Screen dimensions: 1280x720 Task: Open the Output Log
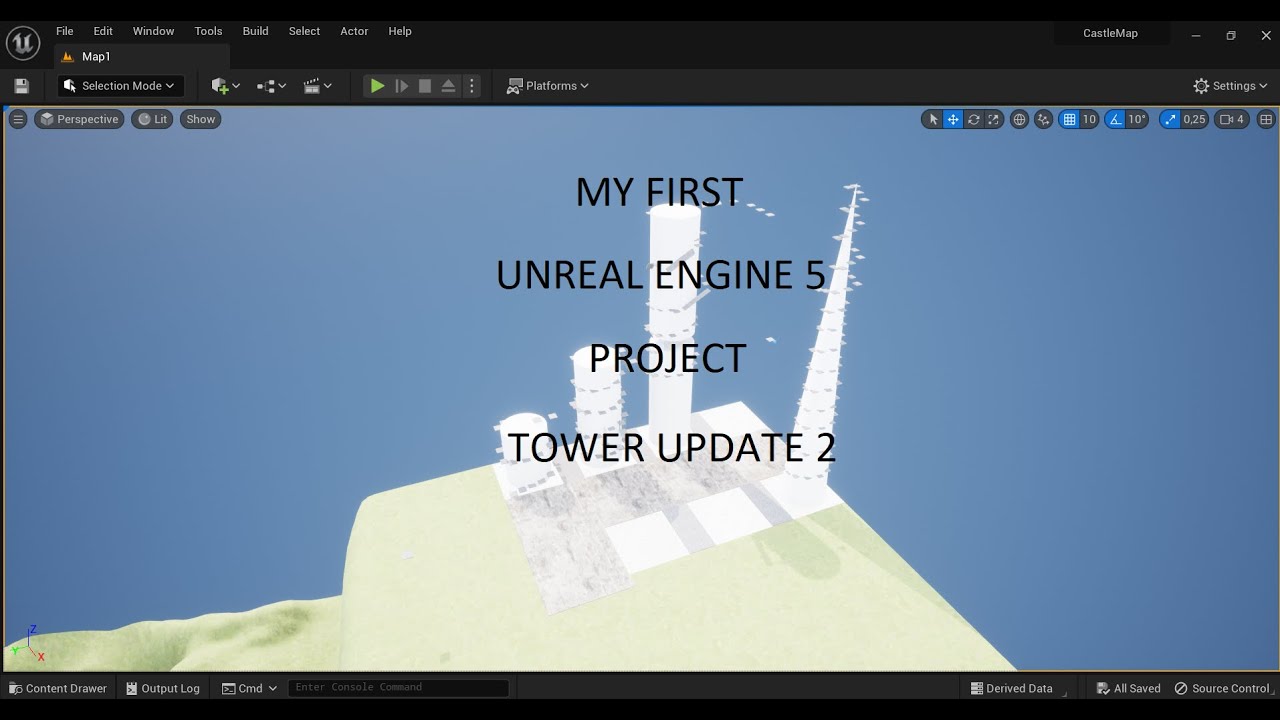click(x=163, y=688)
